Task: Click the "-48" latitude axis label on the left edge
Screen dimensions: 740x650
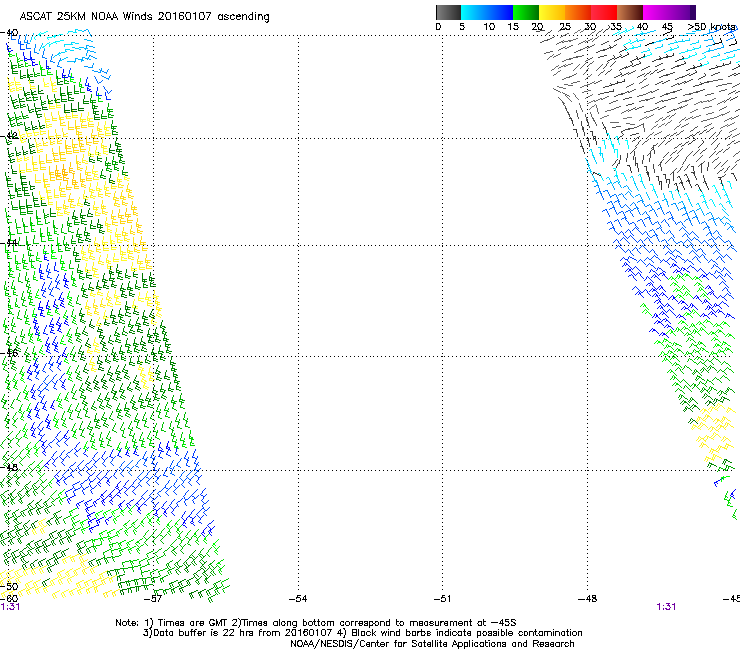Action: 10,467
